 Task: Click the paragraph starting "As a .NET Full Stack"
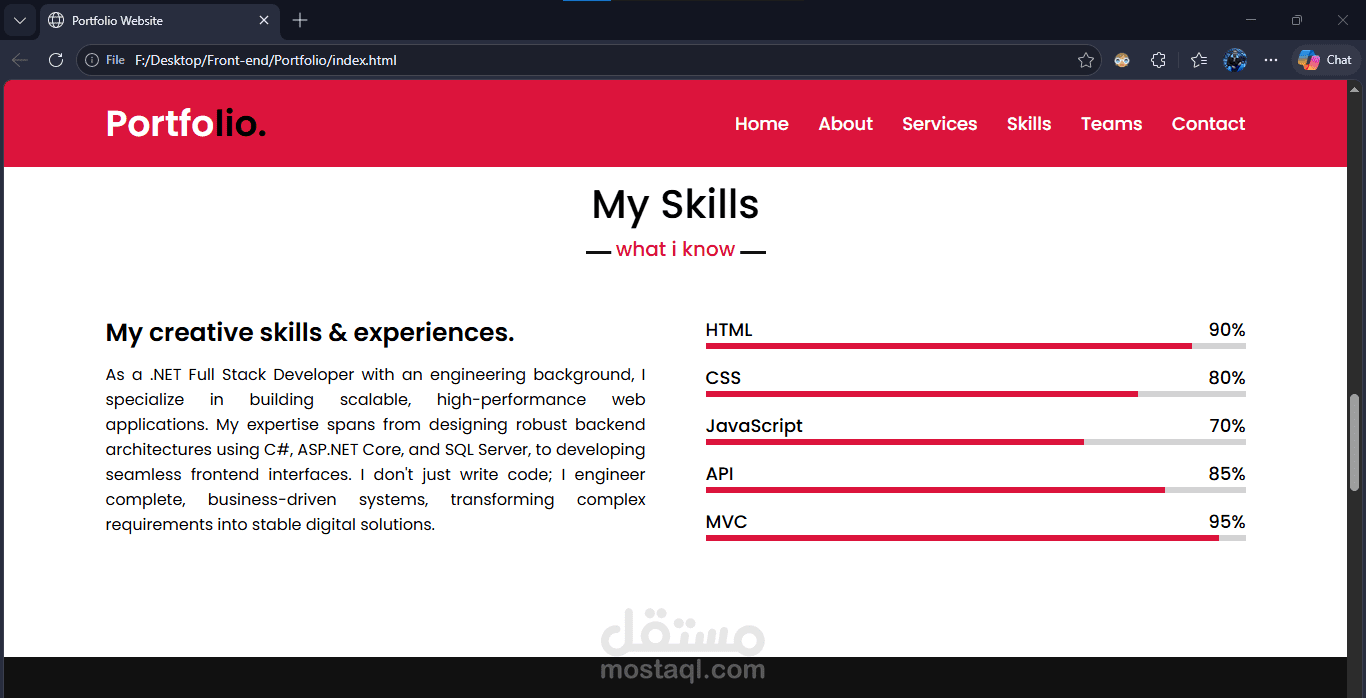click(x=376, y=450)
